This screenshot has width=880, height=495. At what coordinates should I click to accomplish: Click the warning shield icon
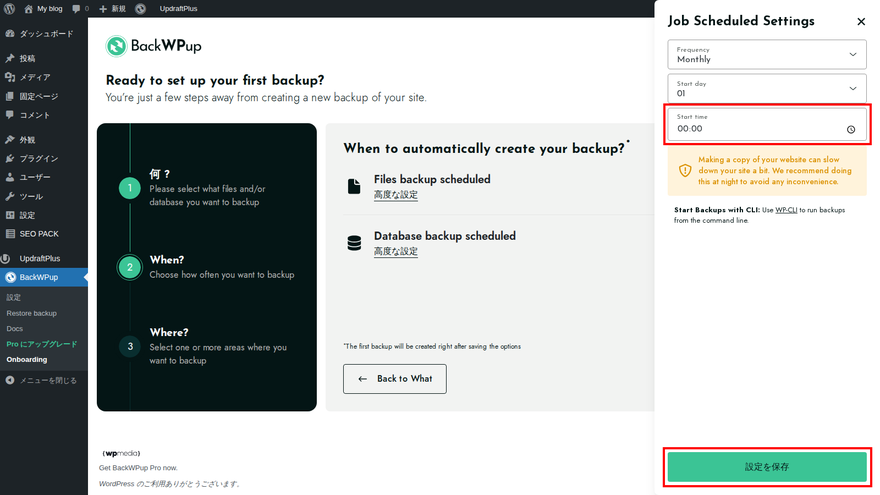685,171
